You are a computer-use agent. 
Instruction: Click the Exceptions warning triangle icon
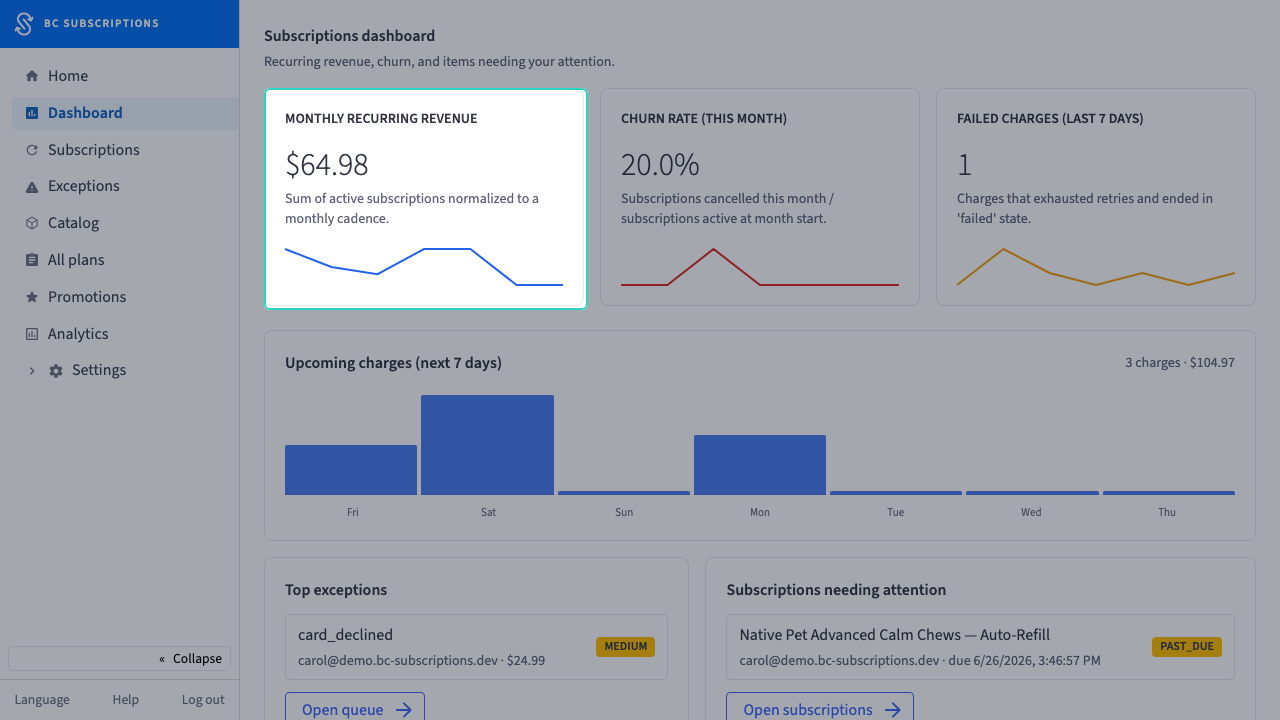32,186
